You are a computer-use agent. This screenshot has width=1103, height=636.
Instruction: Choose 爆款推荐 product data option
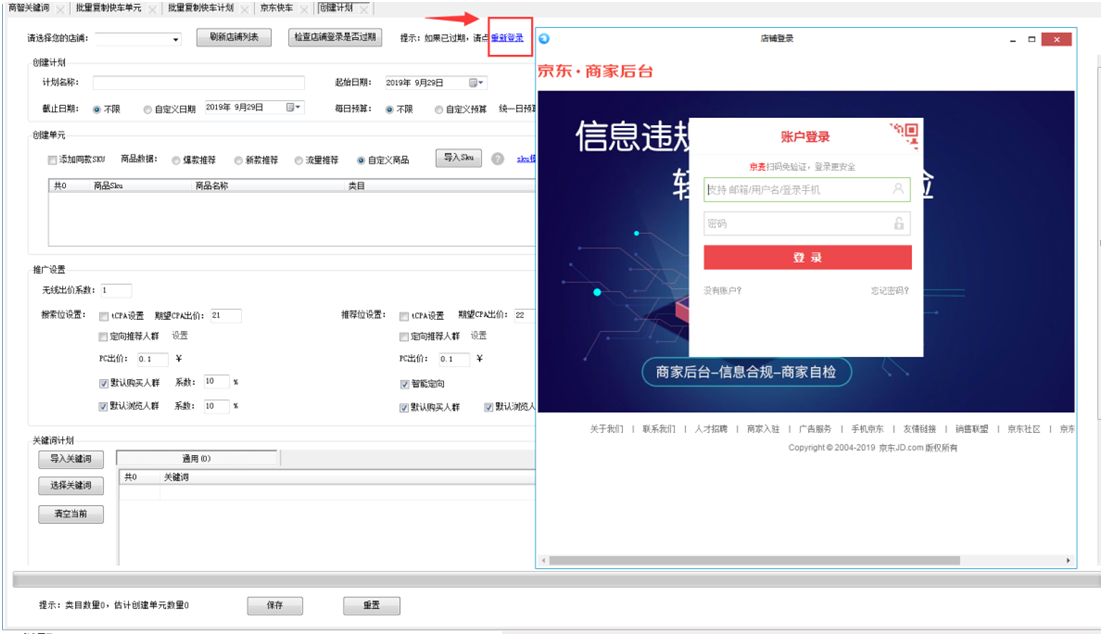point(176,160)
